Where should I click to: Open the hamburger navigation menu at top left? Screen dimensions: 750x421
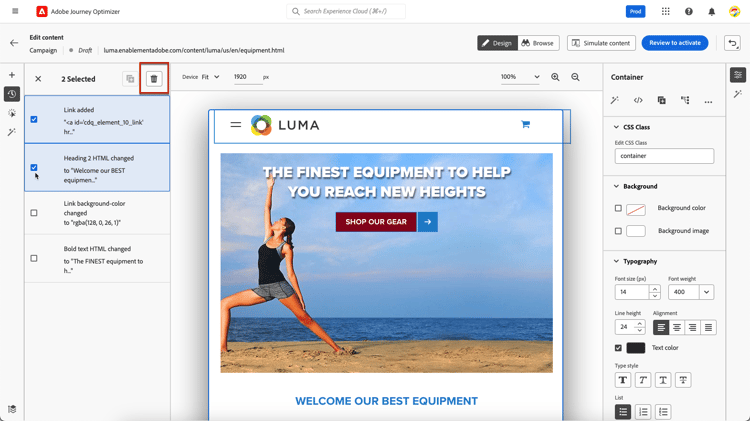pos(15,11)
